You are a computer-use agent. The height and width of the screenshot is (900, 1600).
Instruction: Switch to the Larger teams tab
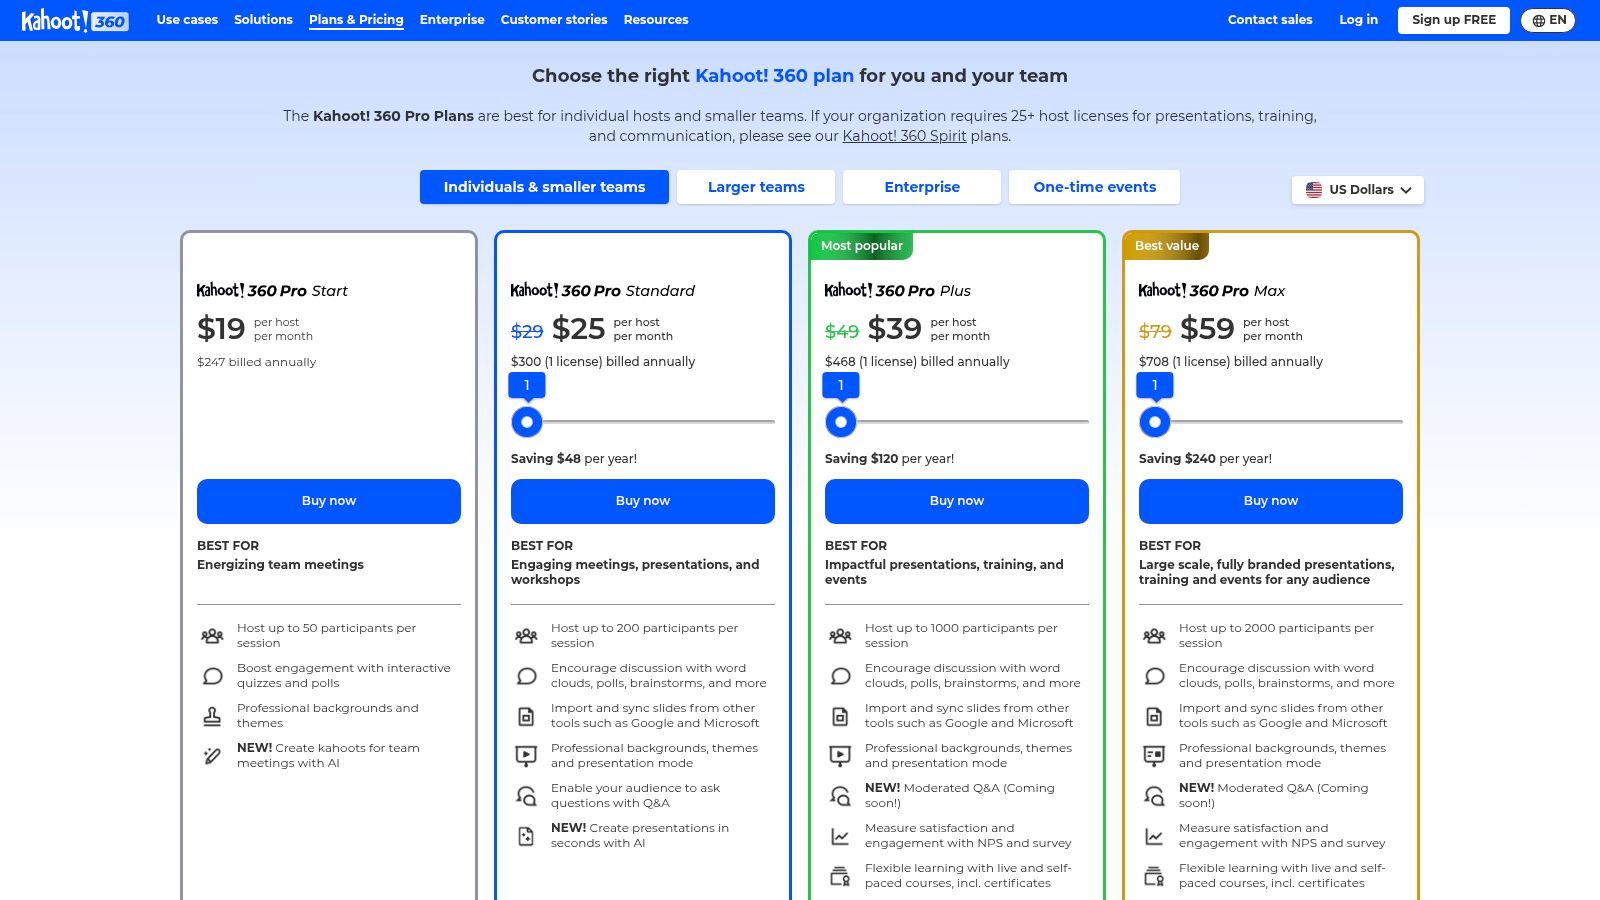coord(756,187)
